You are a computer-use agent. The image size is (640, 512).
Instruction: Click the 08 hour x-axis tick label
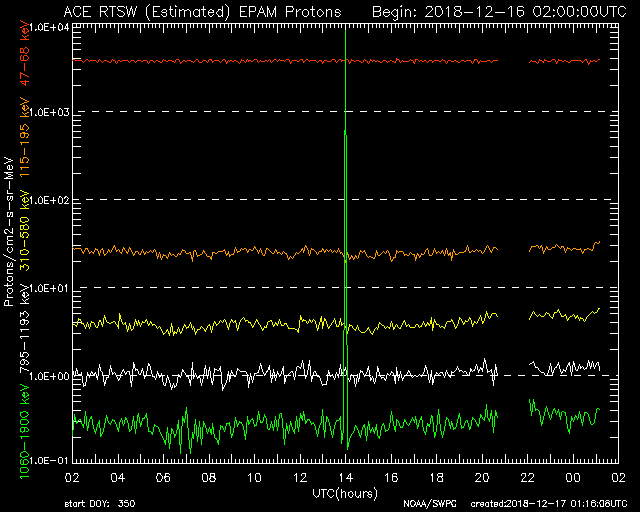[209, 478]
